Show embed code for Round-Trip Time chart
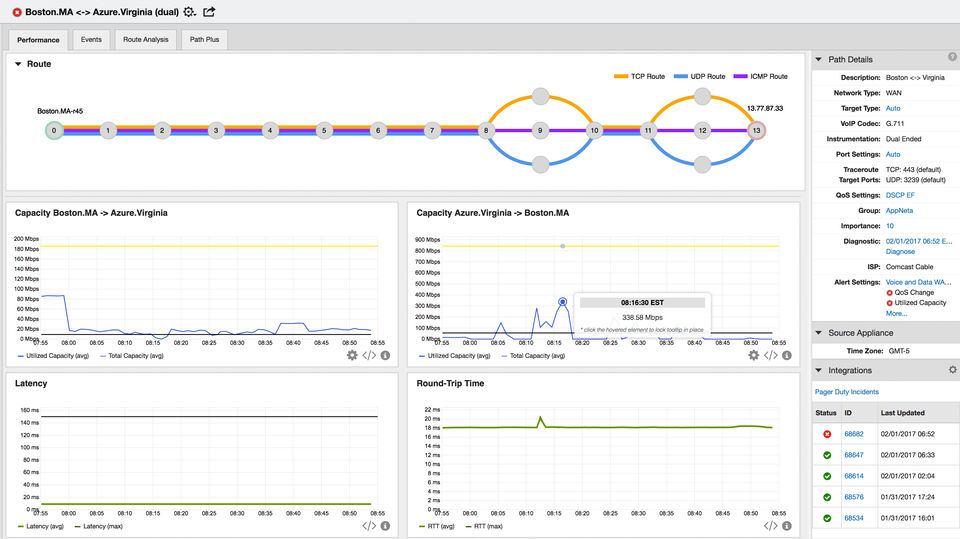960x539 pixels. coord(771,526)
